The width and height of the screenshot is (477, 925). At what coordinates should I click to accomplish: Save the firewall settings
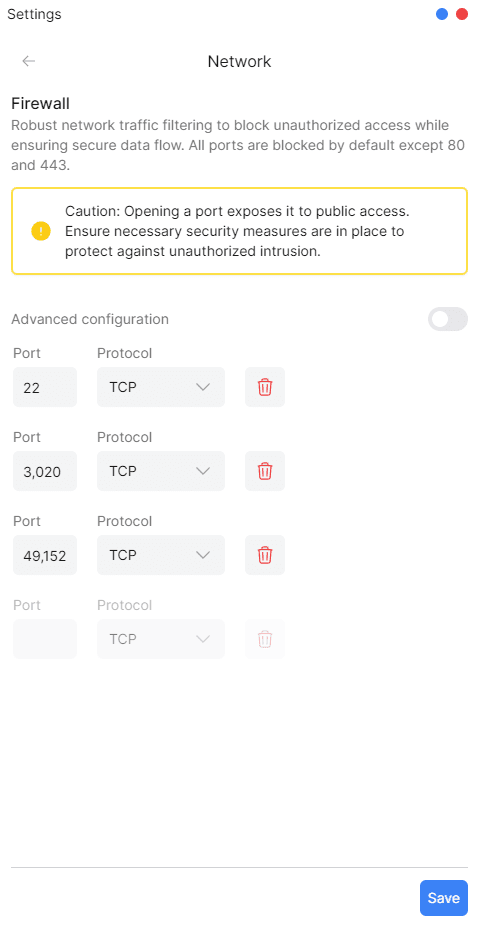(443, 898)
